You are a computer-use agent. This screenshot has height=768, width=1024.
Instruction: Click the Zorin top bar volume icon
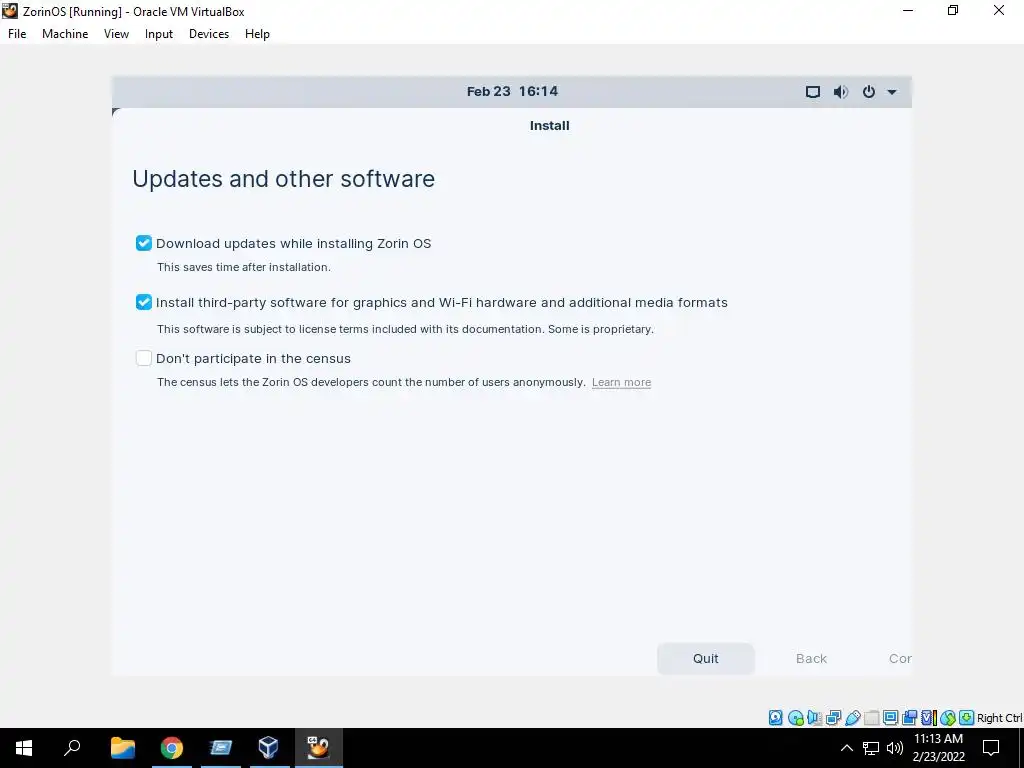click(840, 92)
